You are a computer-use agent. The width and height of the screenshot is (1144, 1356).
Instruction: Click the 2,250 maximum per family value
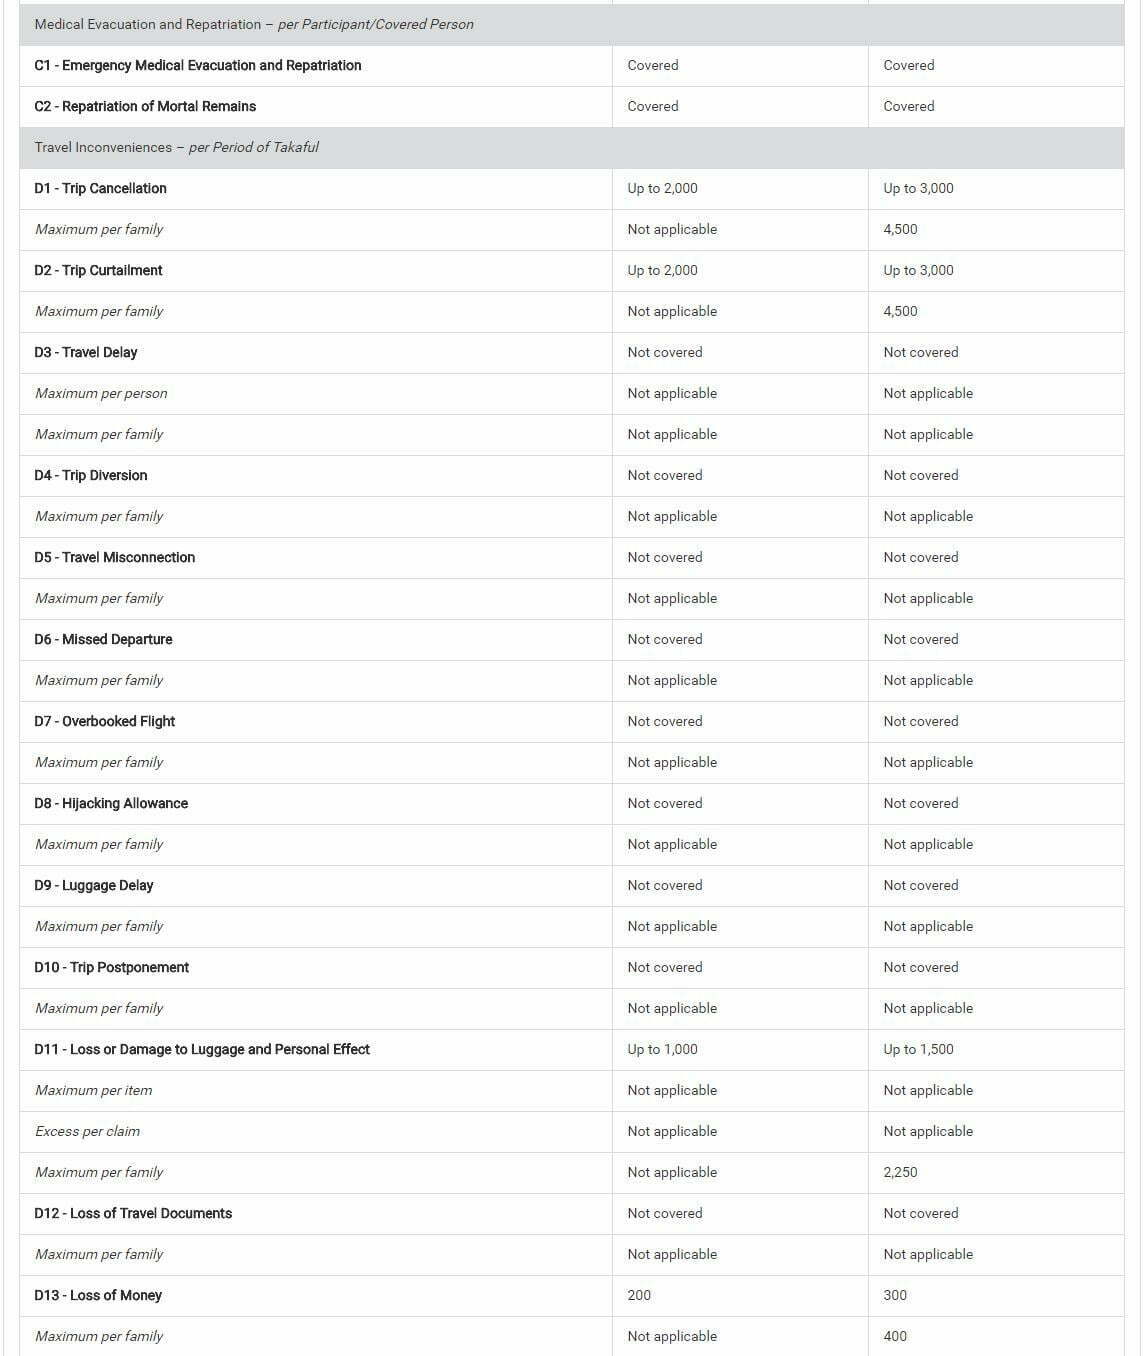(x=900, y=1172)
